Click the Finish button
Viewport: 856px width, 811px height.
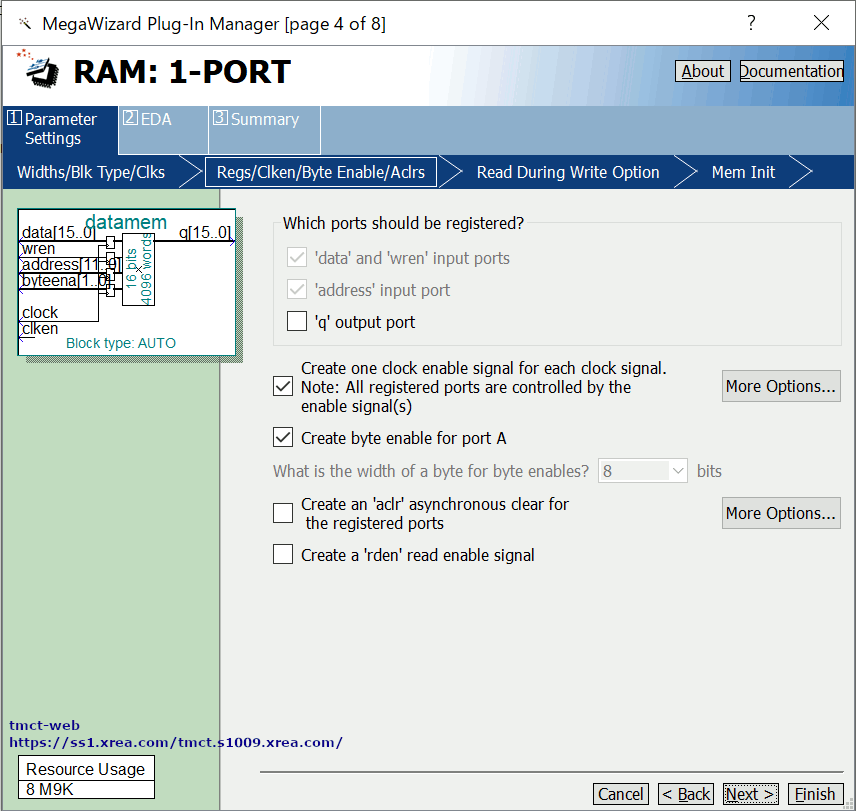point(816,794)
